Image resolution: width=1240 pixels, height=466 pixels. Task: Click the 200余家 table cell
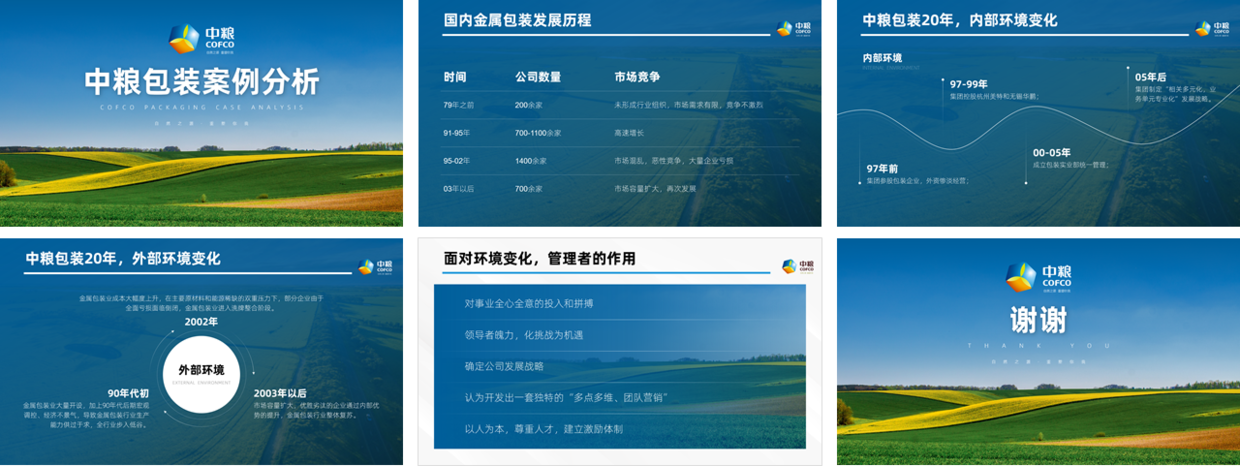click(528, 105)
